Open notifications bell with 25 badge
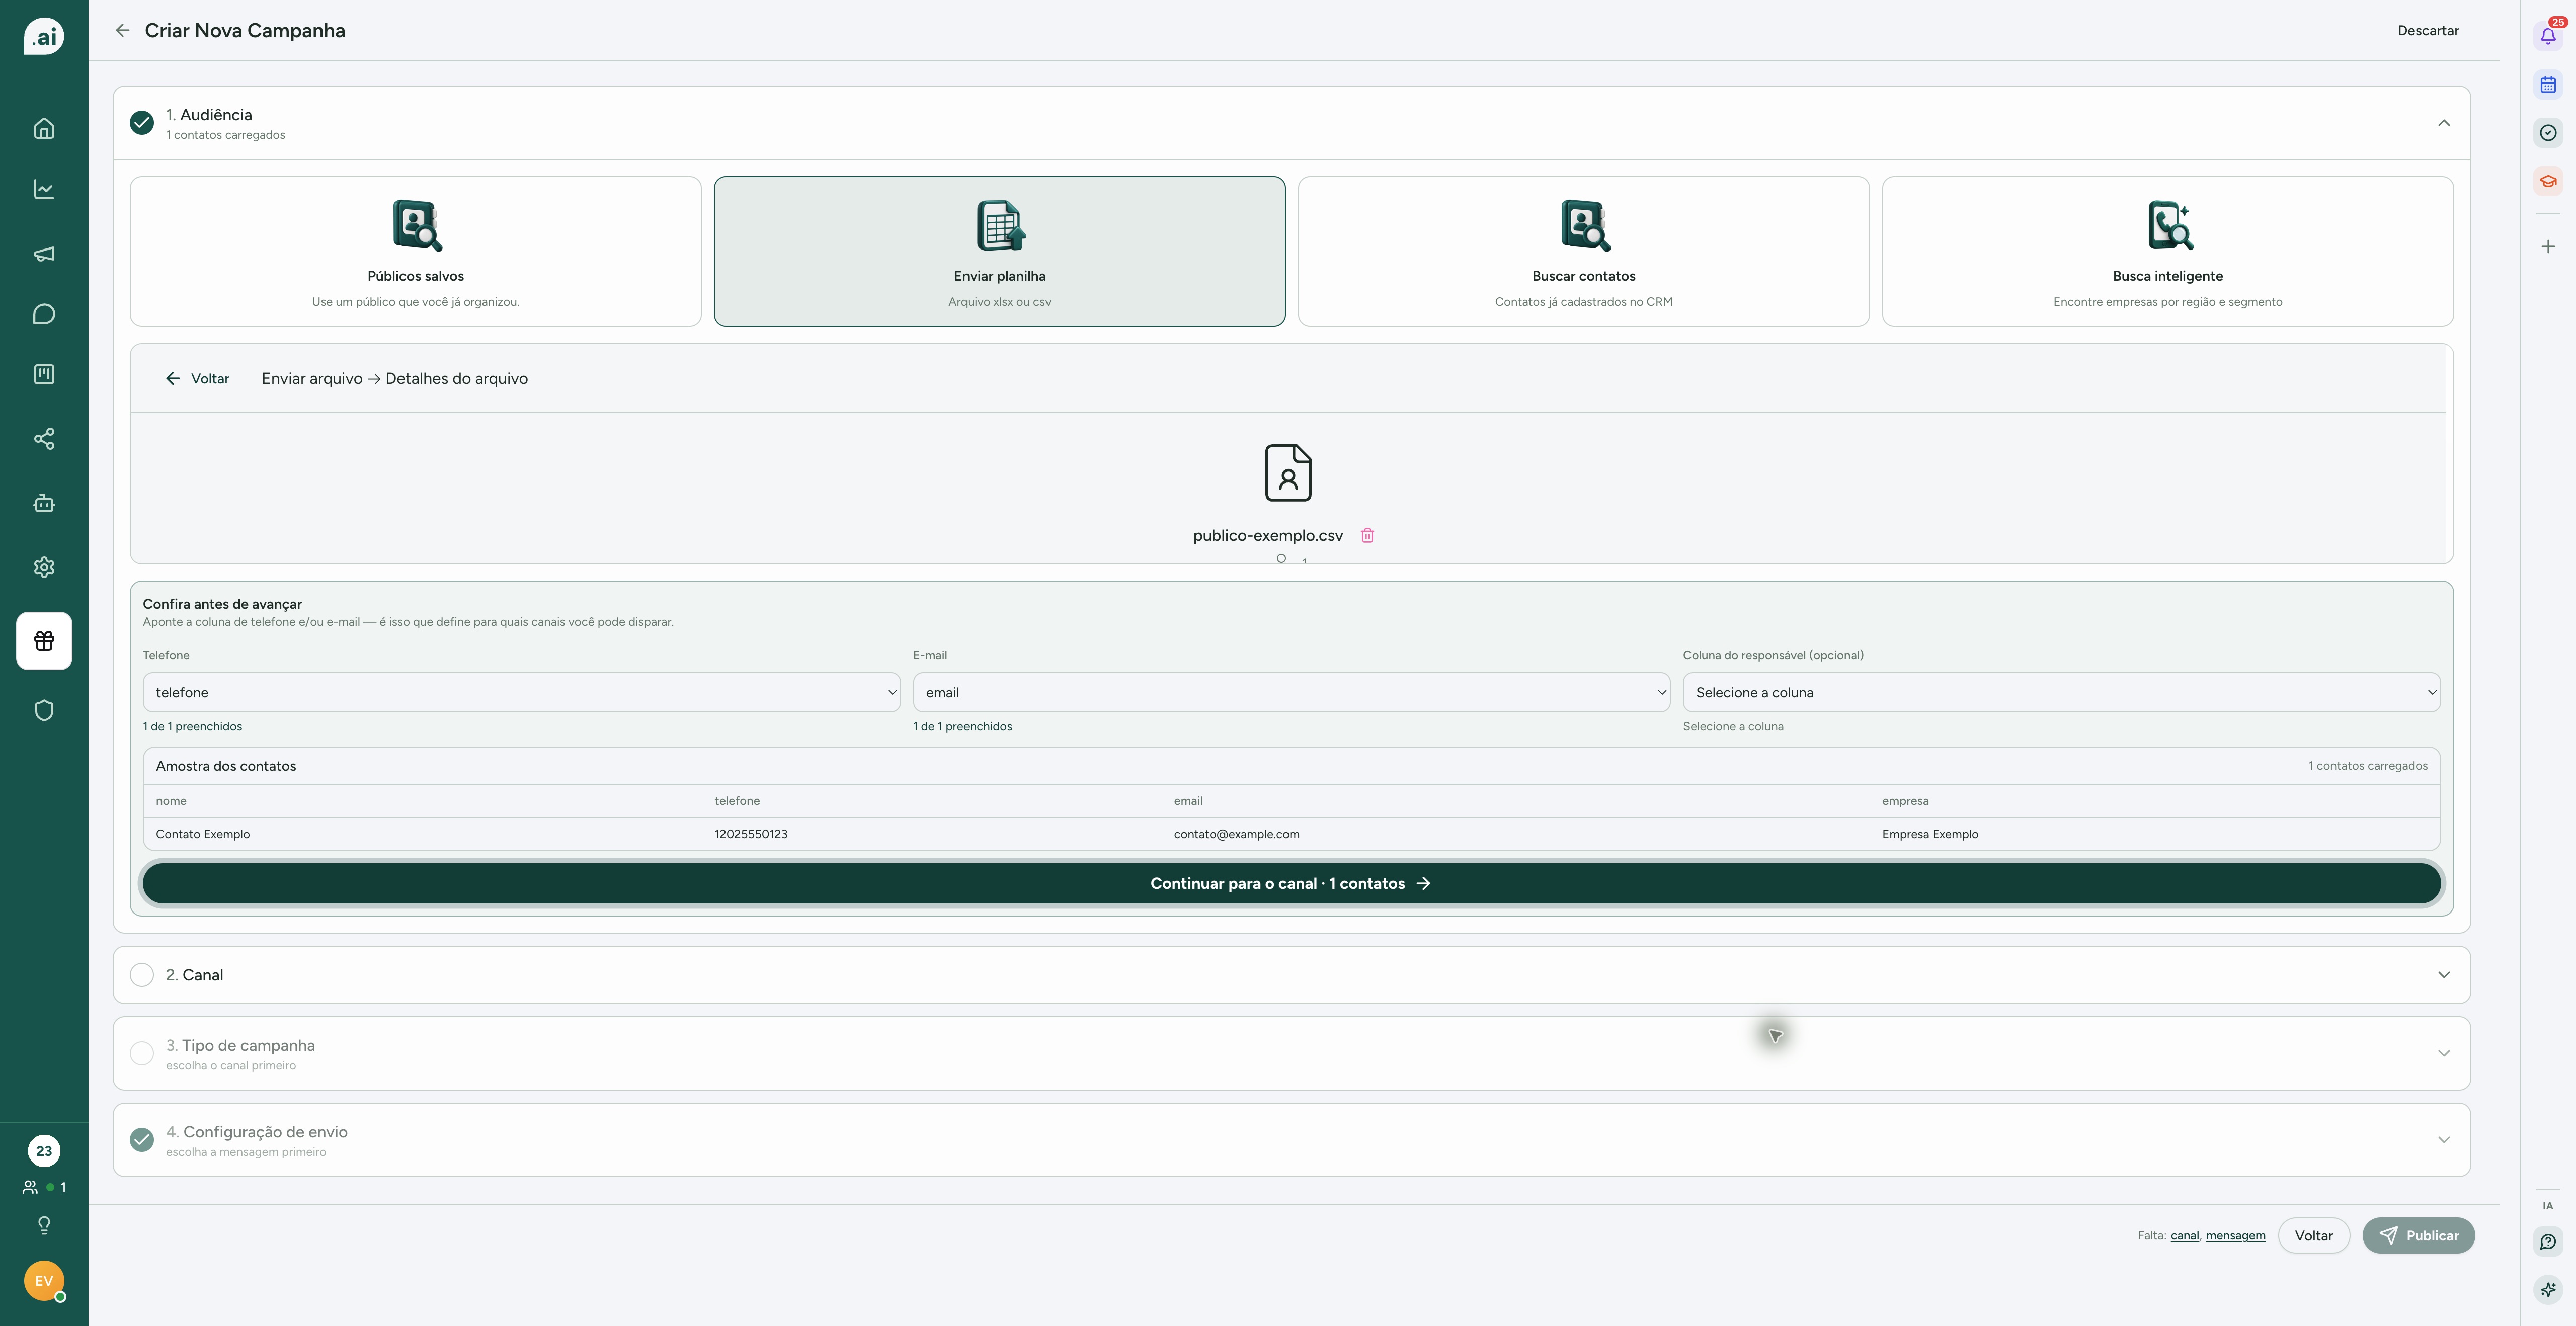The width and height of the screenshot is (2576, 1326). pyautogui.click(x=2548, y=35)
